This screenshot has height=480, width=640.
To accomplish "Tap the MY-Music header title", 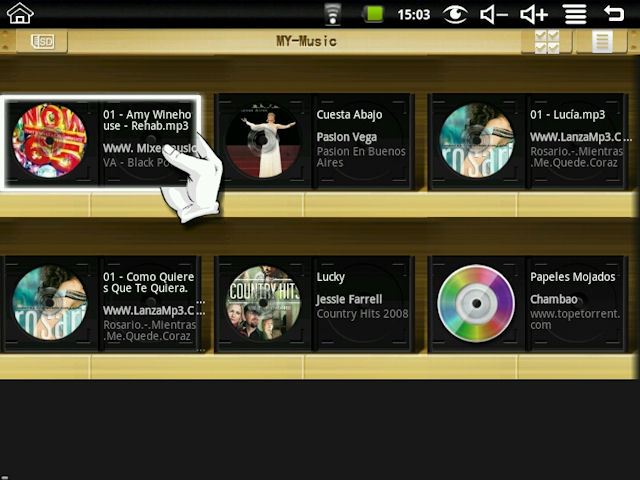I will click(x=307, y=41).
